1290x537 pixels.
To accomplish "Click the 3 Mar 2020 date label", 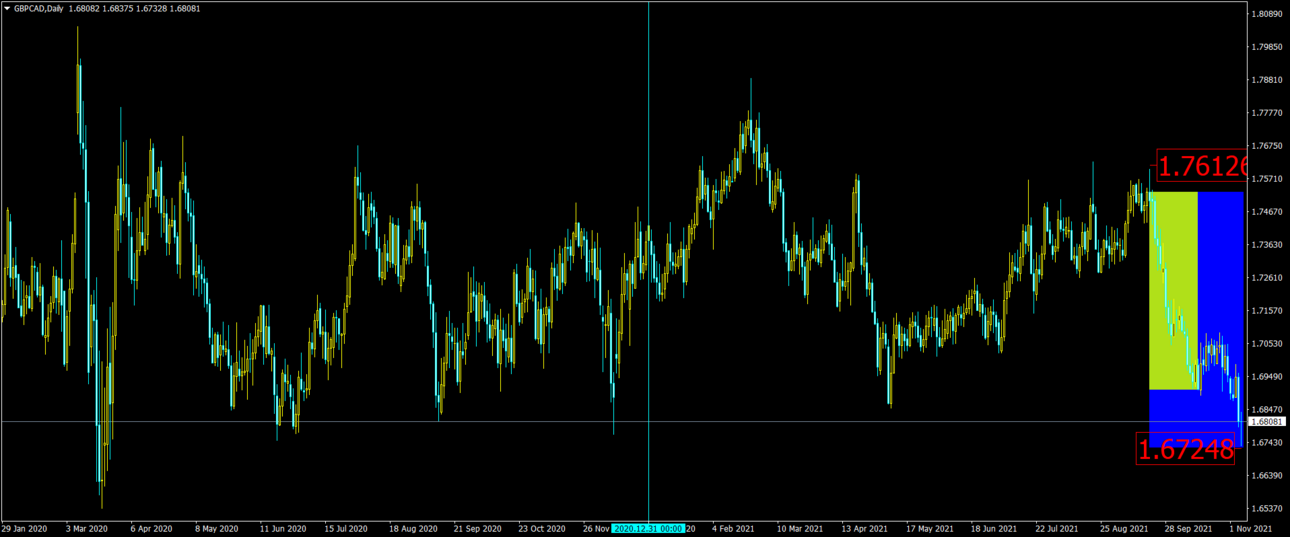I will pos(87,528).
